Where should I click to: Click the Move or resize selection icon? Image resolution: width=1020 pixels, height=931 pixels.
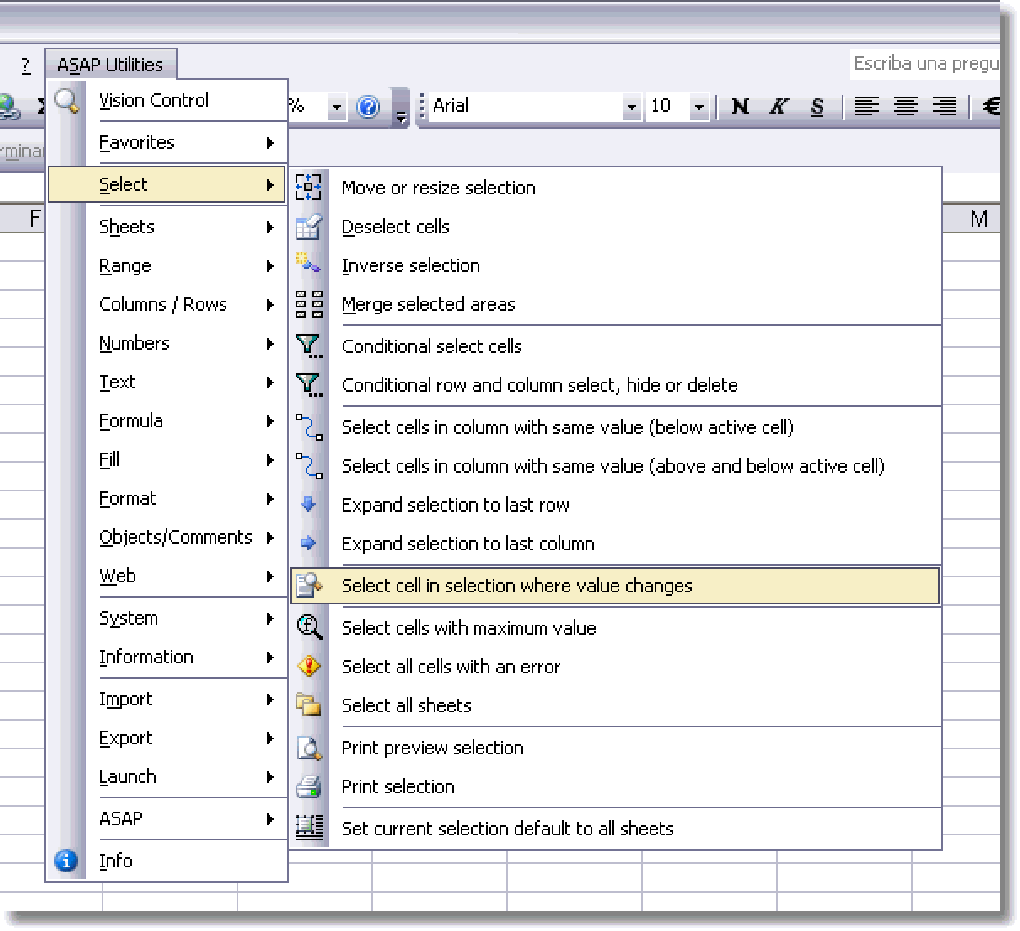point(309,187)
